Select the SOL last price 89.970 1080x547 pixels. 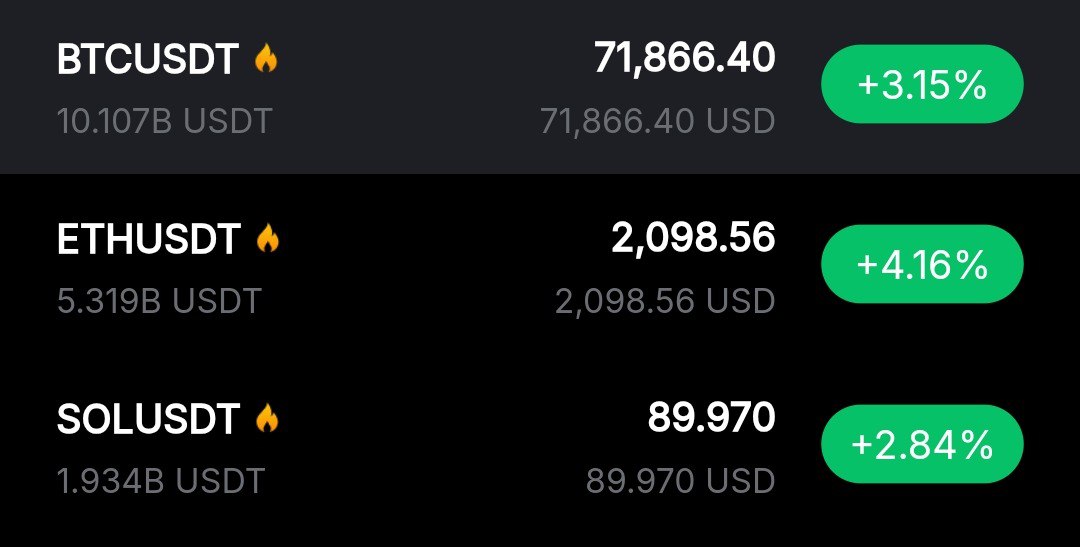click(x=711, y=417)
